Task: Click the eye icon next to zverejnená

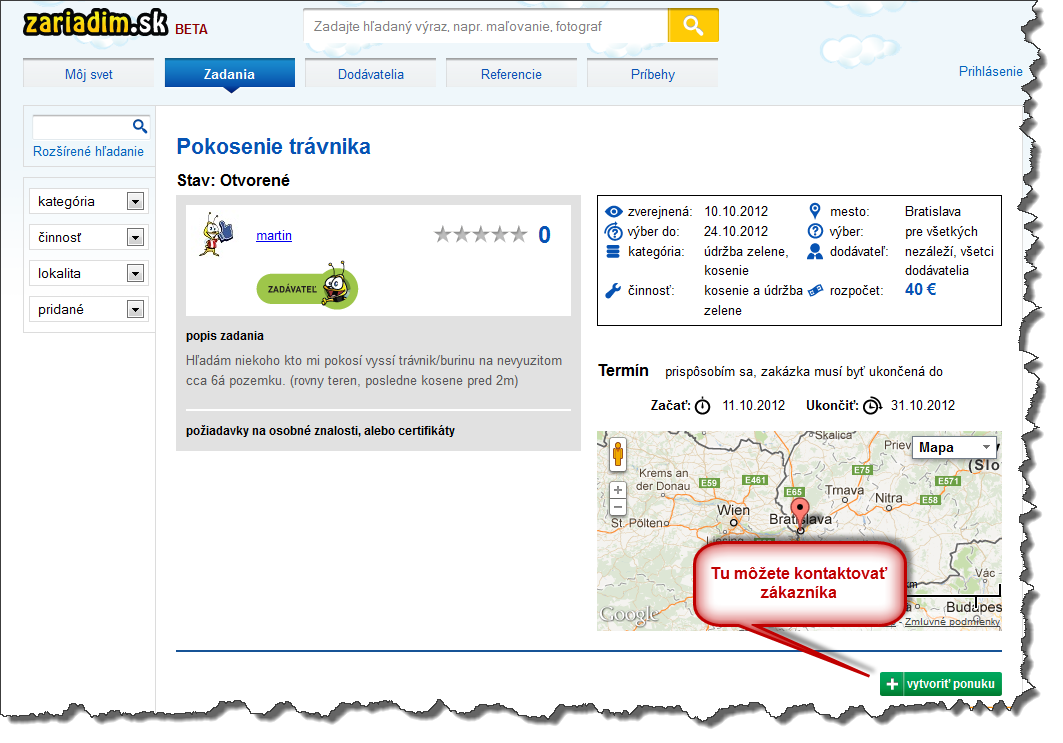Action: [x=614, y=212]
